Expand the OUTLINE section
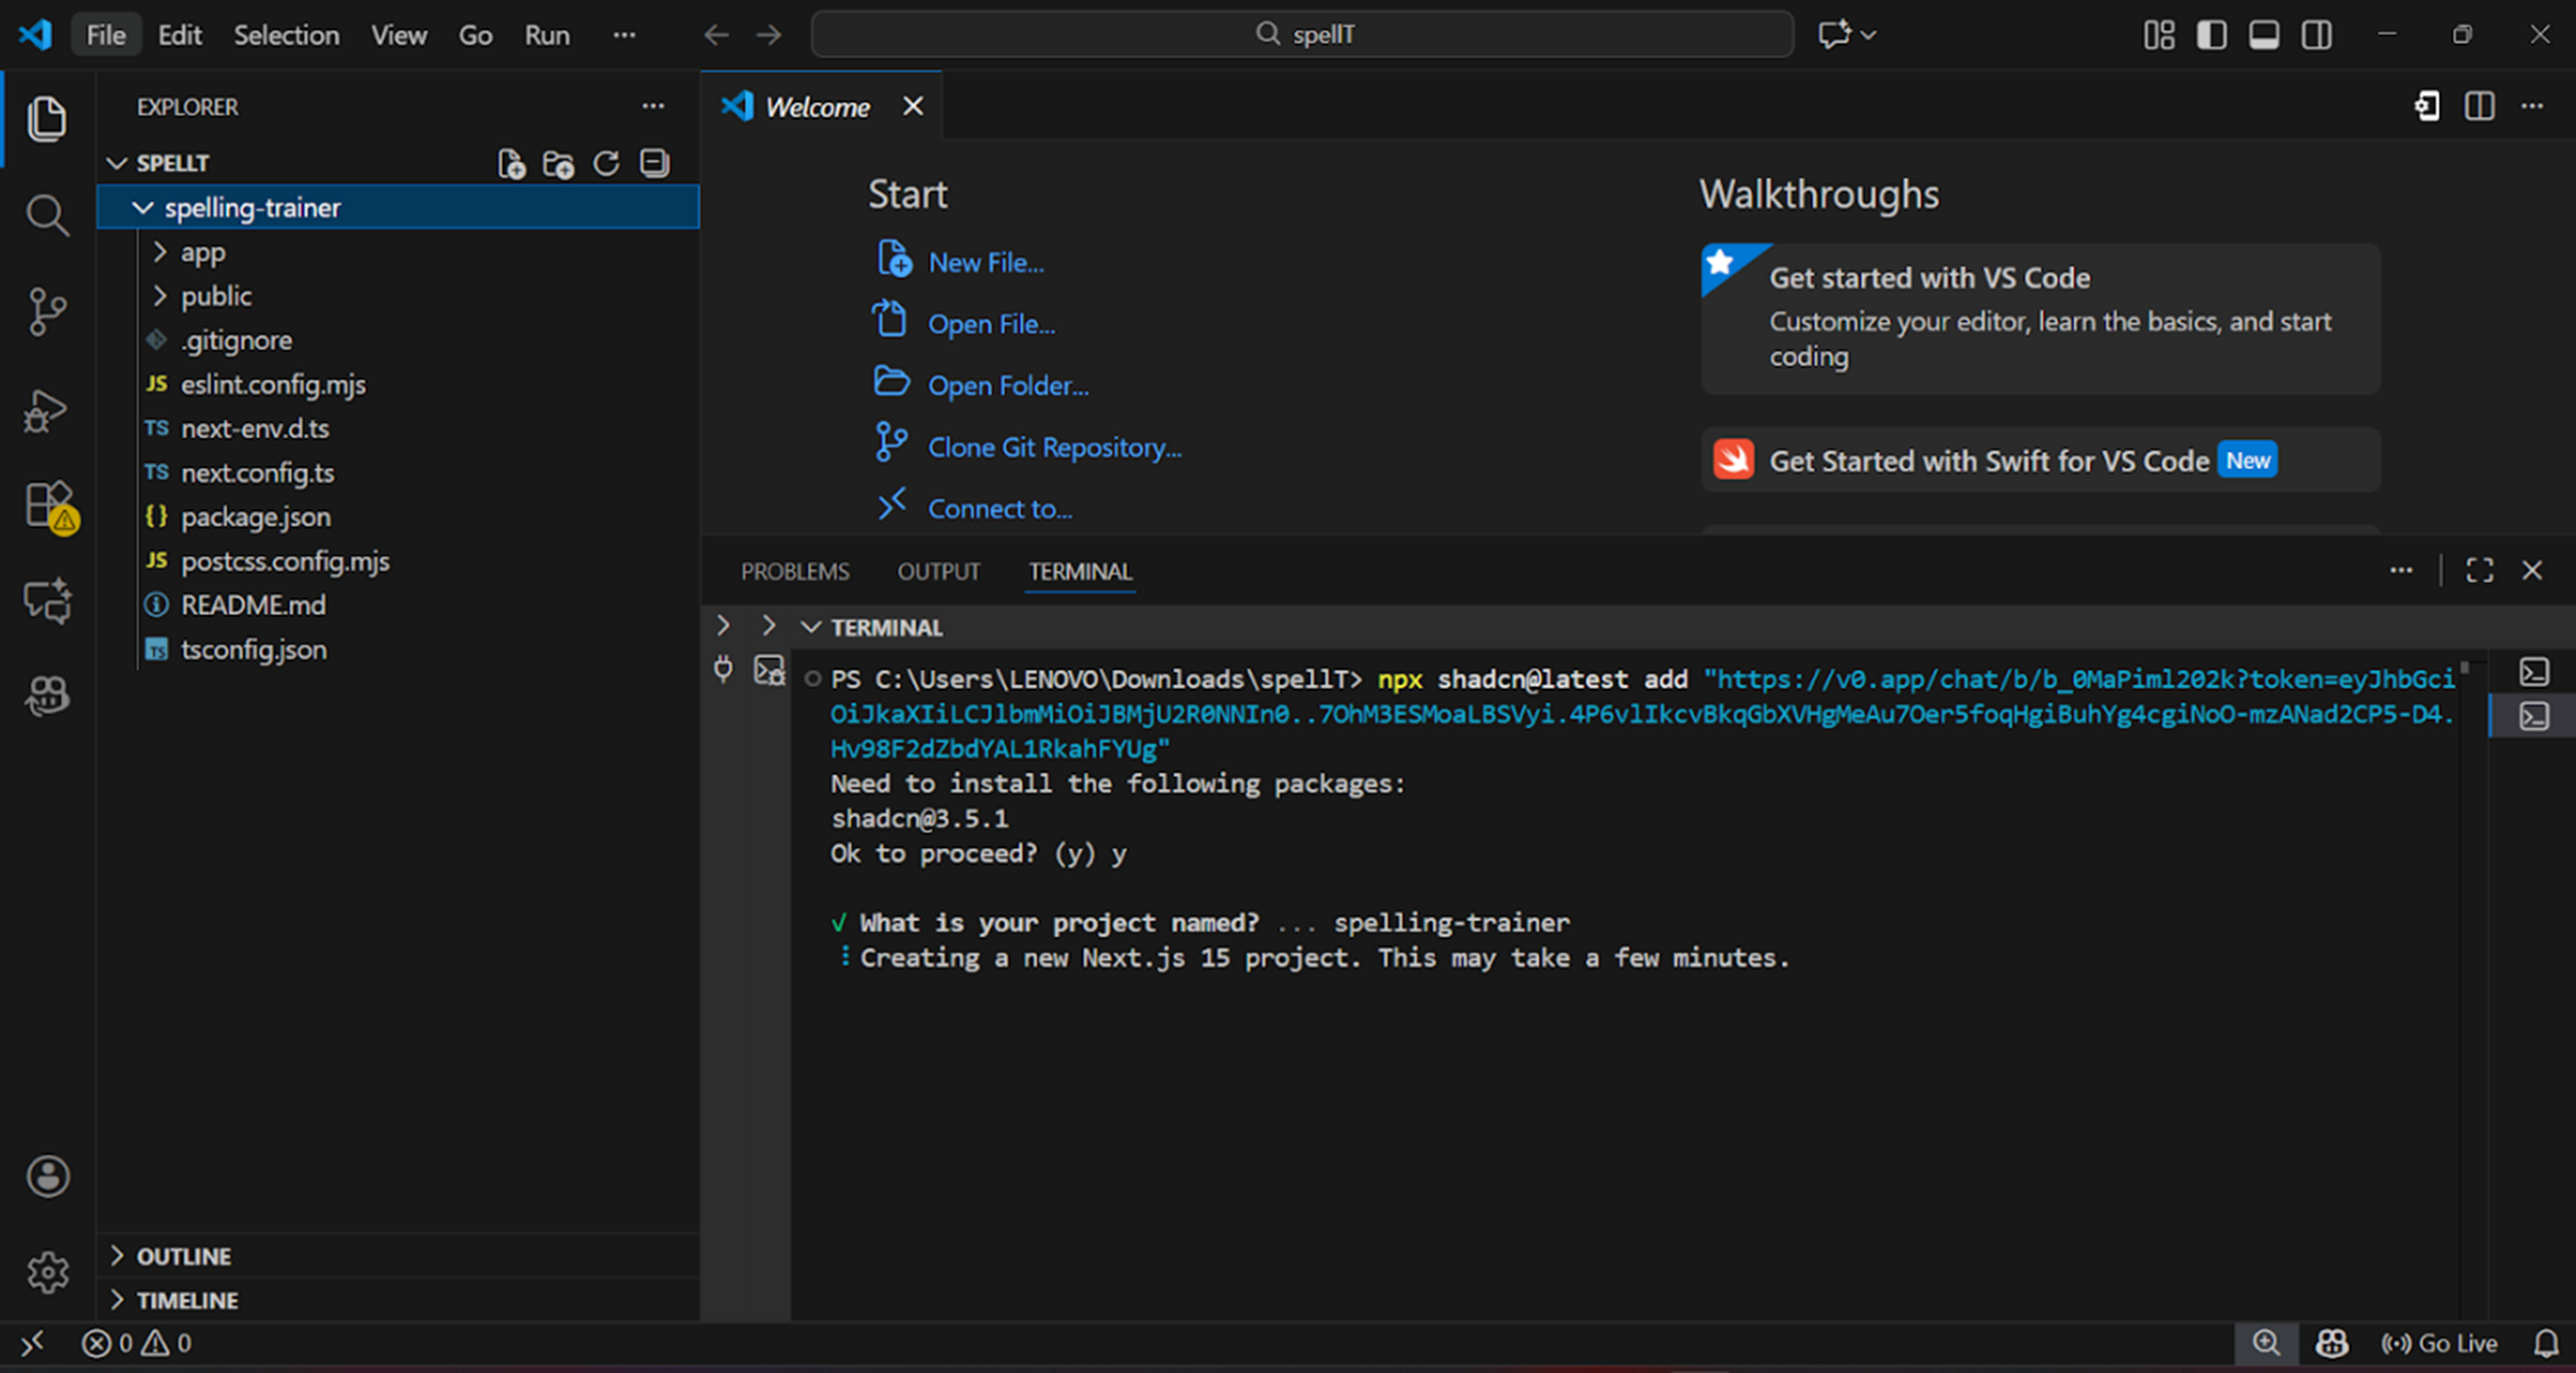2576x1373 pixels. point(183,1256)
